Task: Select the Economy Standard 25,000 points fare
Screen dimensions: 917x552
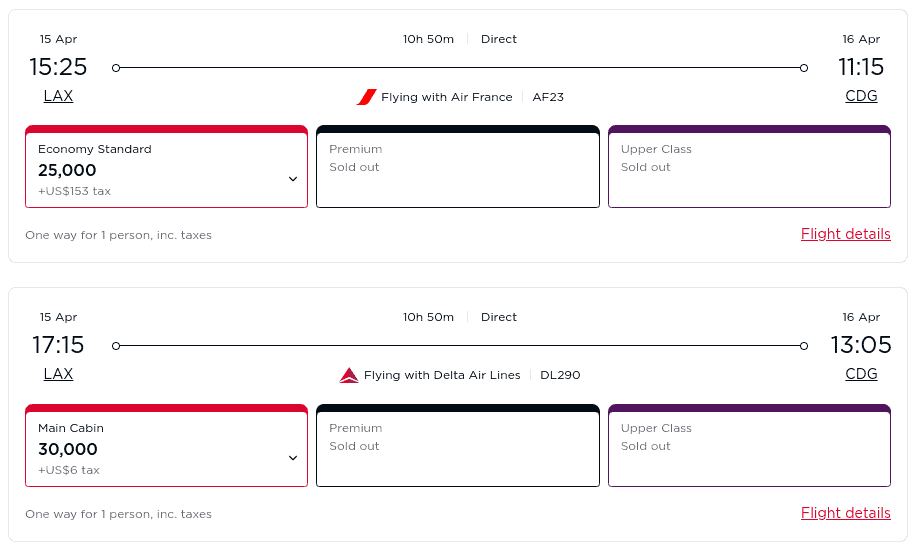Action: click(150, 170)
